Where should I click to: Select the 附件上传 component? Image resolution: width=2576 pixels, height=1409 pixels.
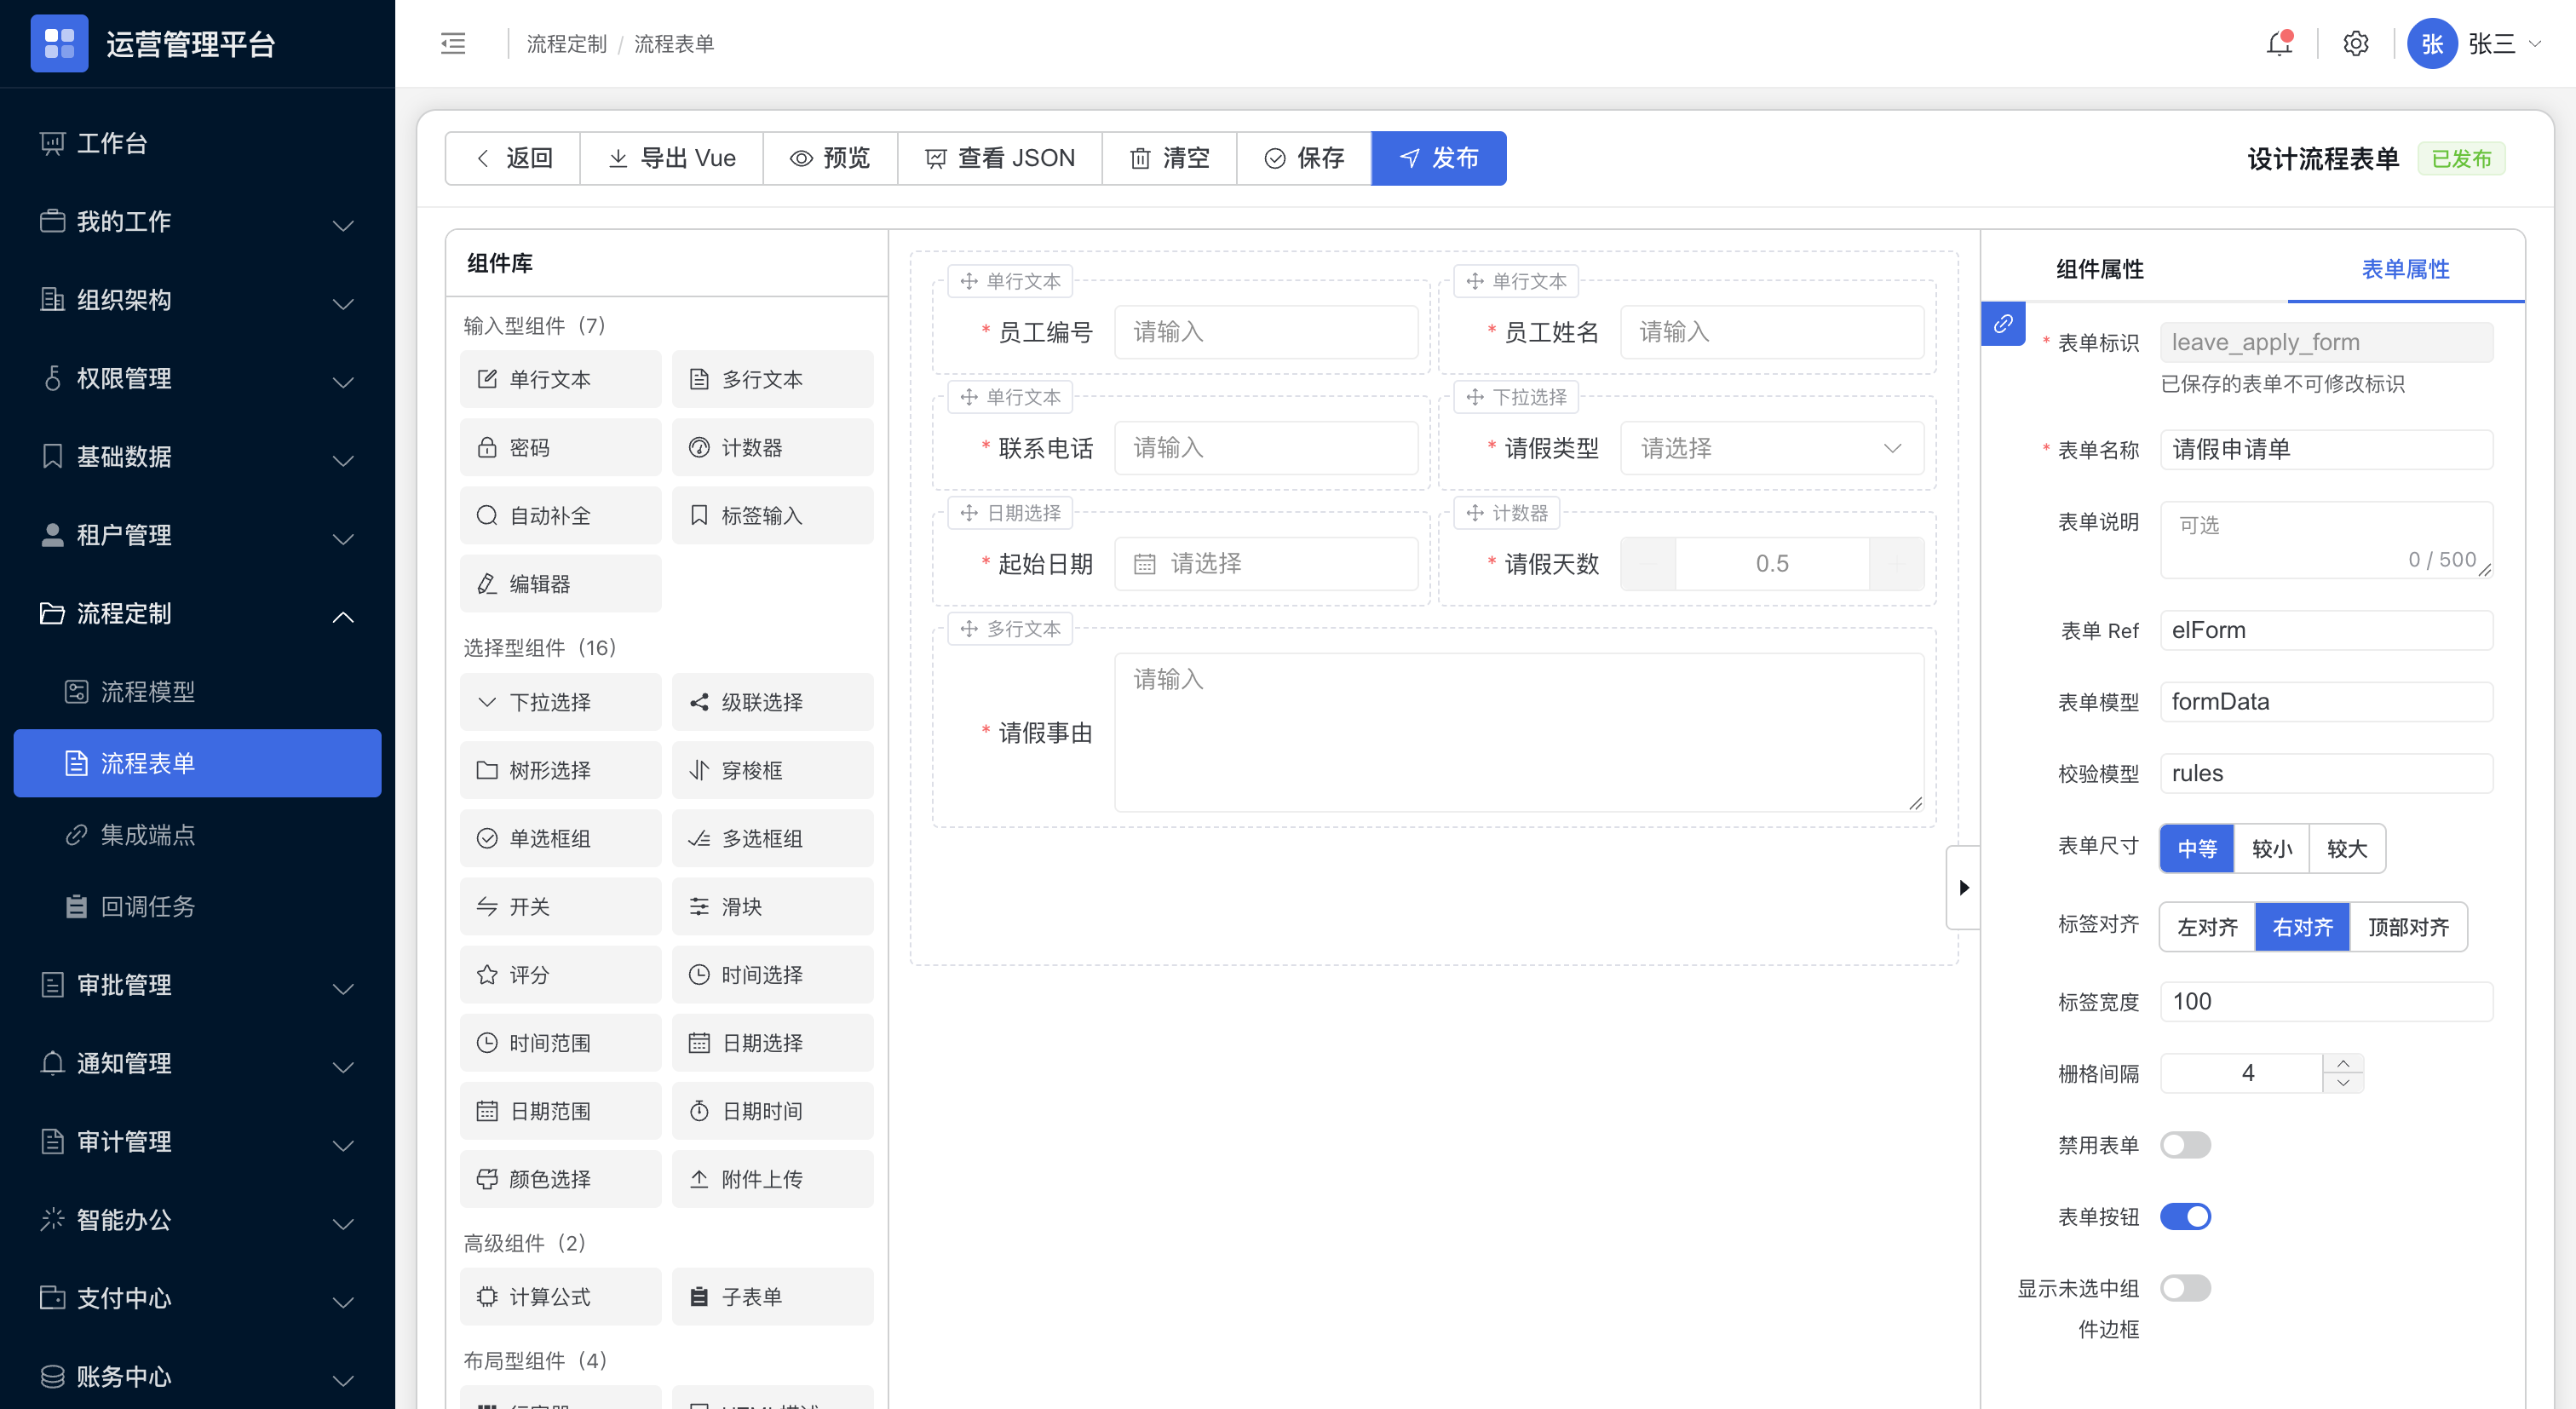click(772, 1179)
